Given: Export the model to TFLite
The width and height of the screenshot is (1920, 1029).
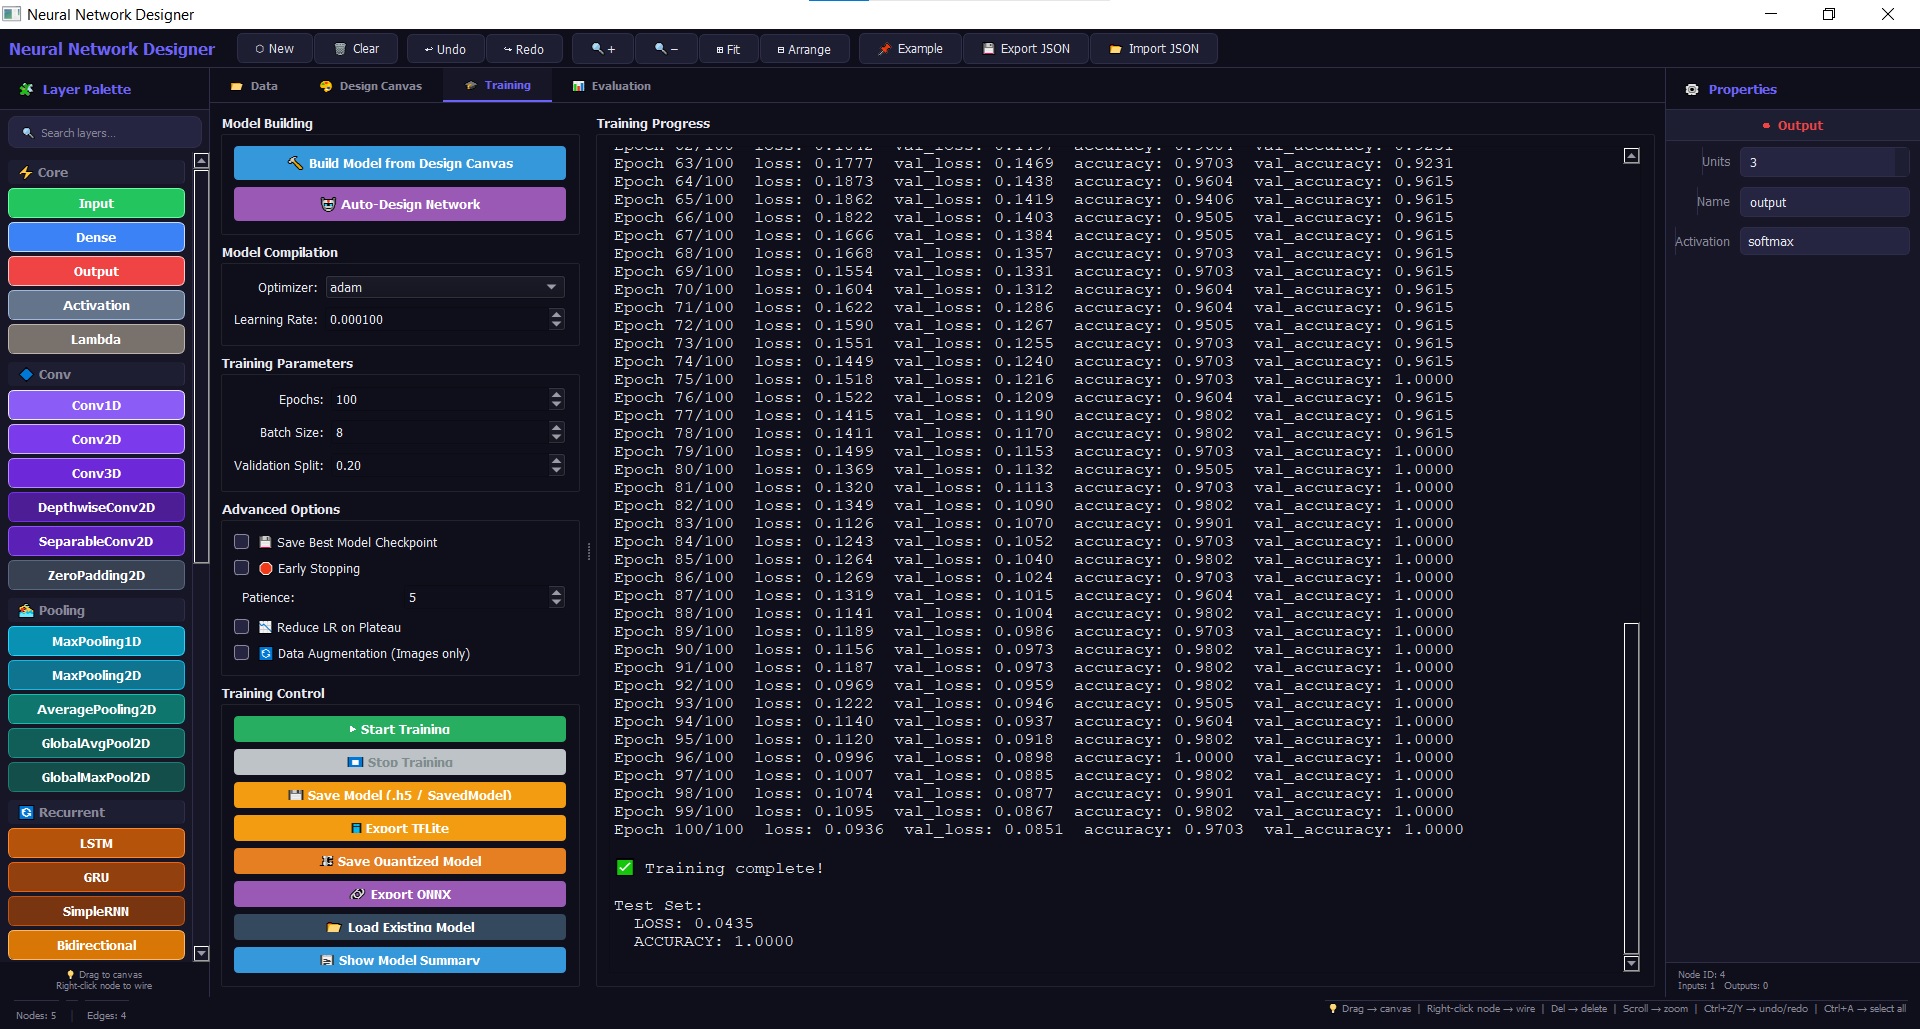Looking at the screenshot, I should point(400,828).
